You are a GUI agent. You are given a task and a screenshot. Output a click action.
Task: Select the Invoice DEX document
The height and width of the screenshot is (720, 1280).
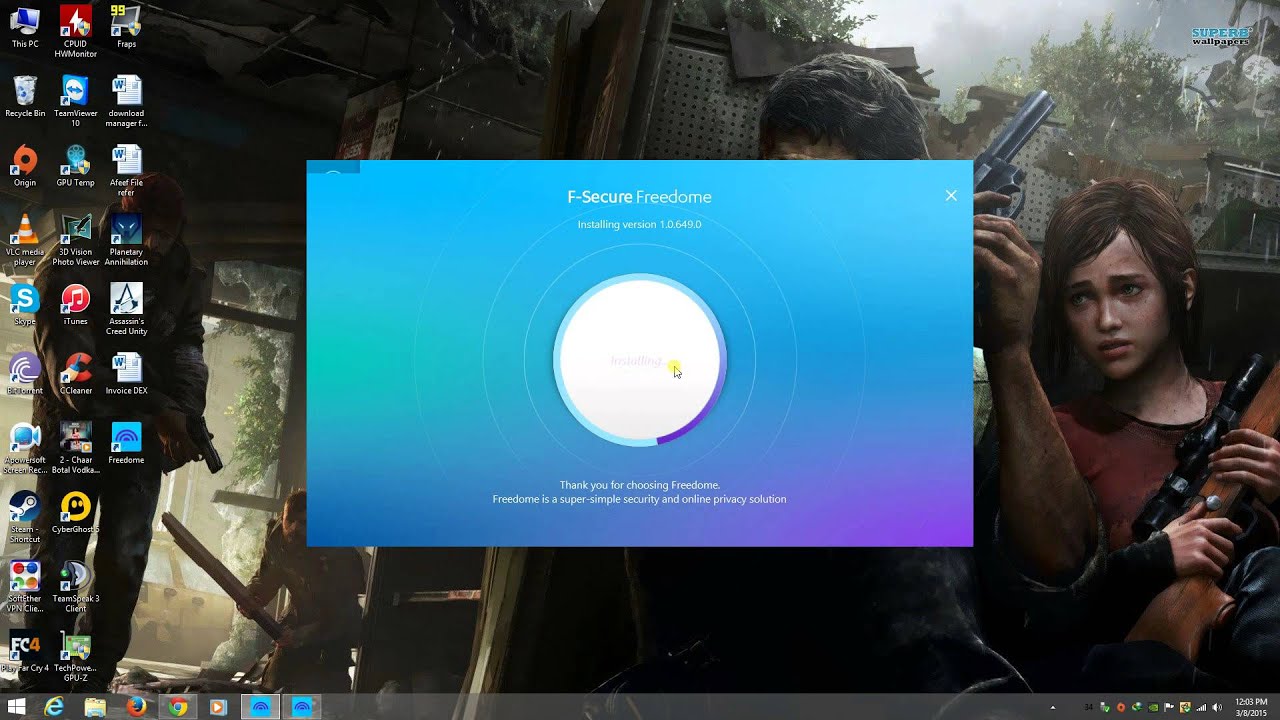[x=126, y=374]
